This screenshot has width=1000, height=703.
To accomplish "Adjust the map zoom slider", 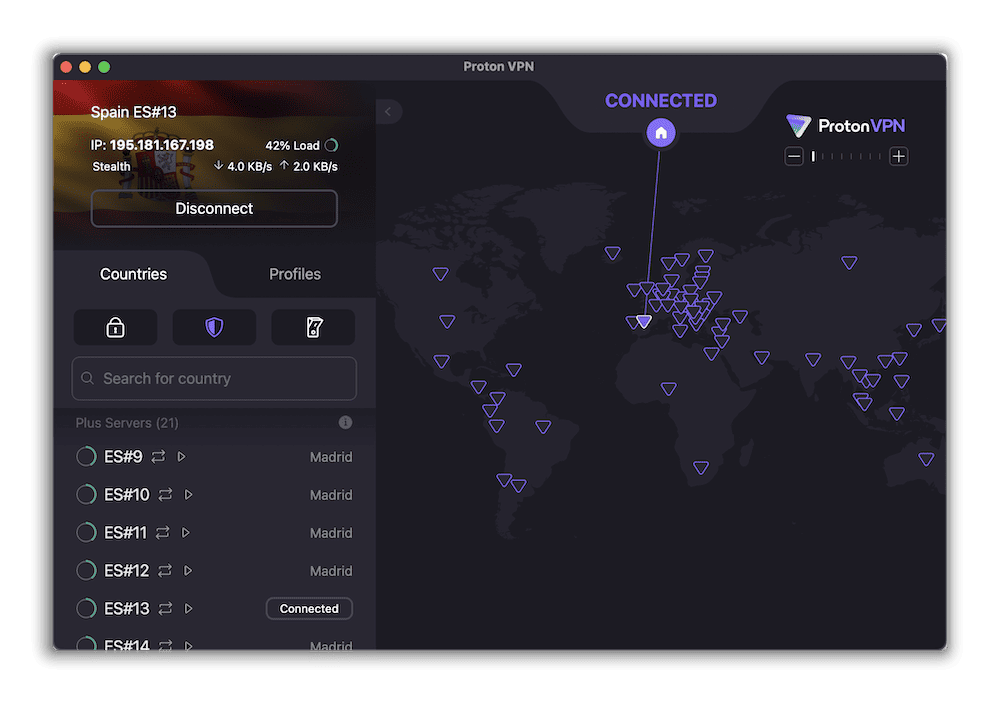I will (845, 157).
